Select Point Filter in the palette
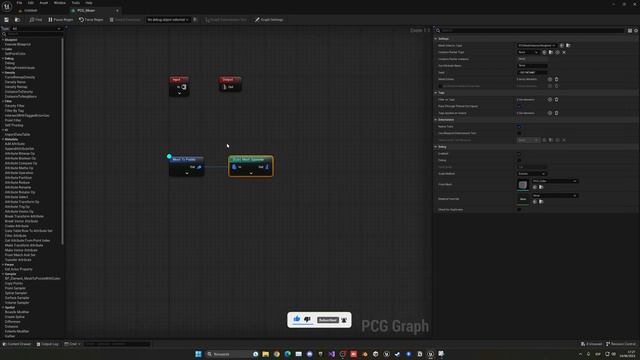Viewport: 640px width, 360px height. pyautogui.click(x=13, y=120)
